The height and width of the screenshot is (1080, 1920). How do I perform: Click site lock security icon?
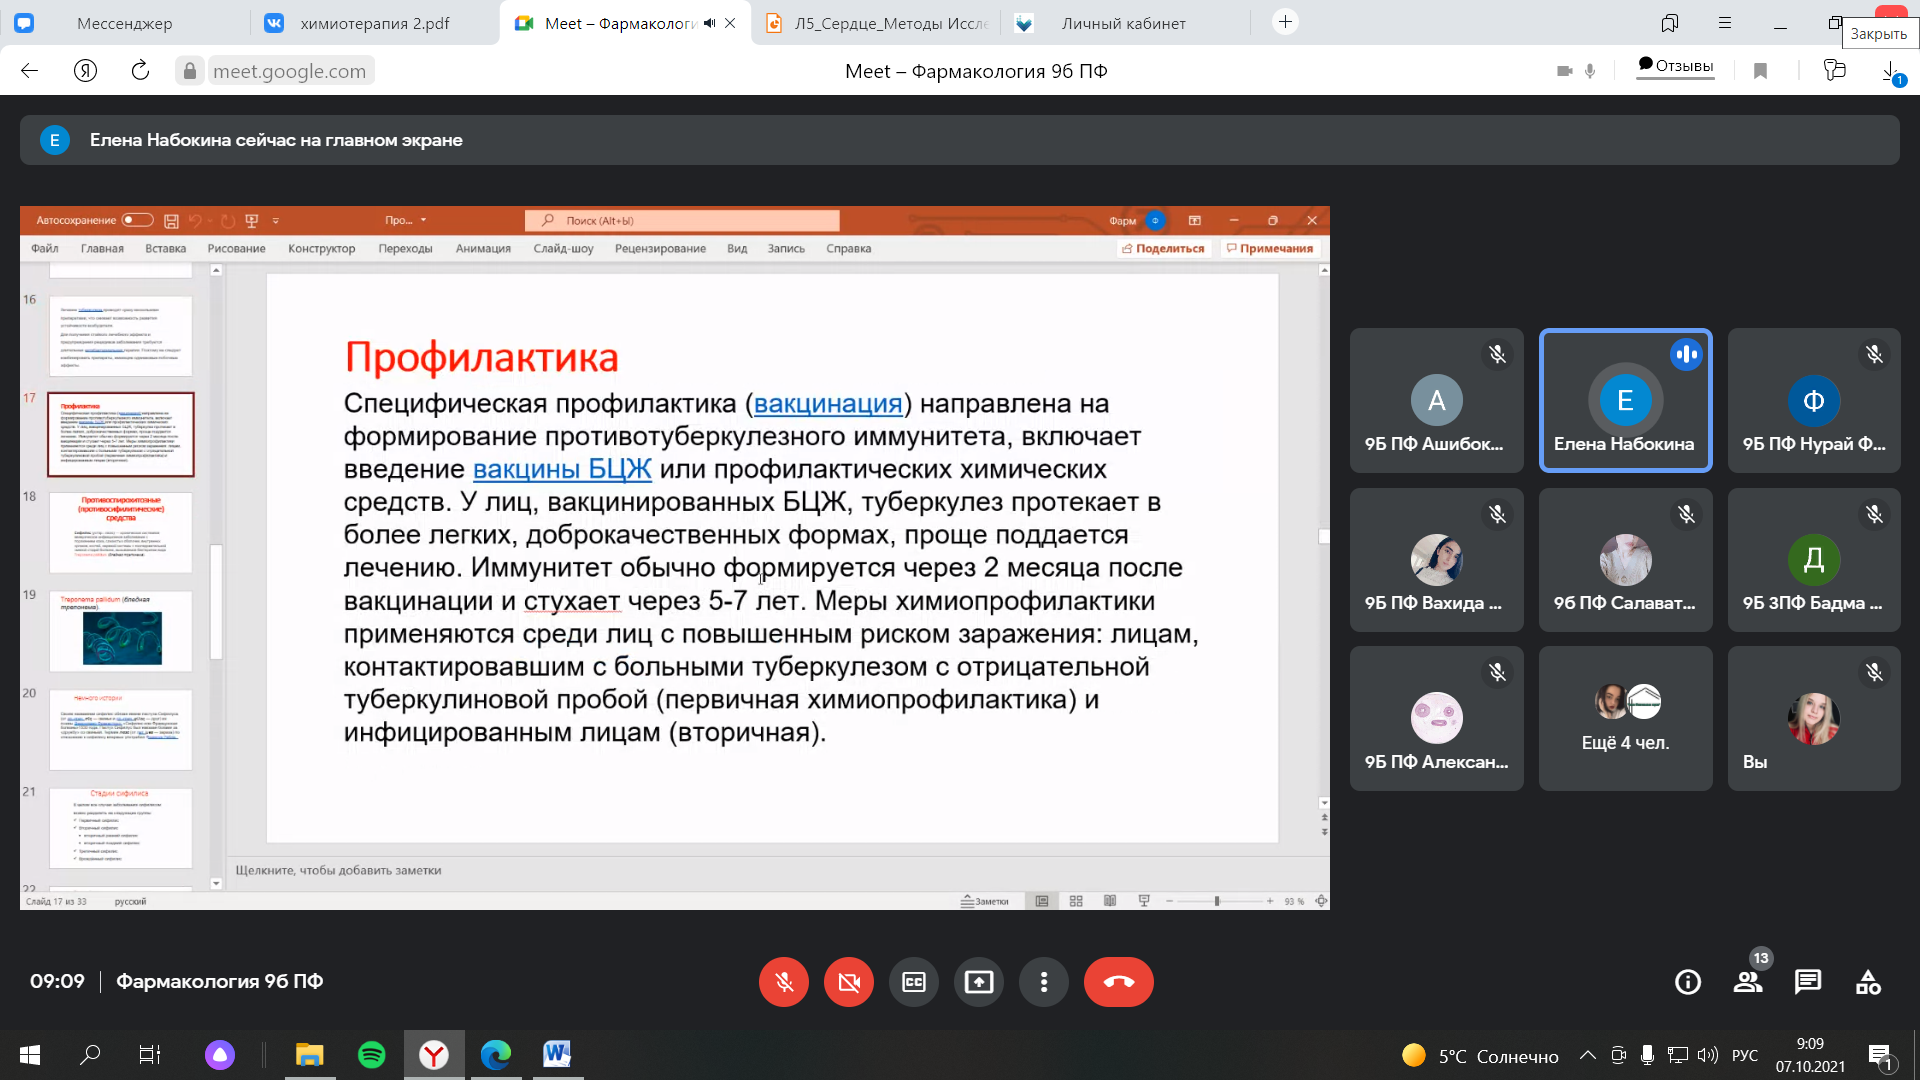point(189,71)
